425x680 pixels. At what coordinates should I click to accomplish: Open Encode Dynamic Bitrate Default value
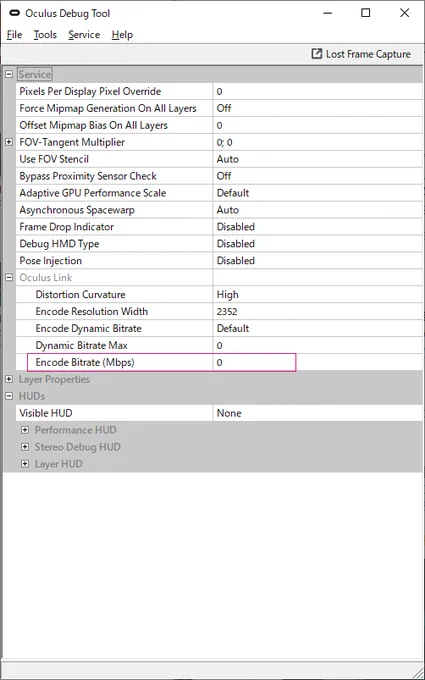click(x=317, y=328)
